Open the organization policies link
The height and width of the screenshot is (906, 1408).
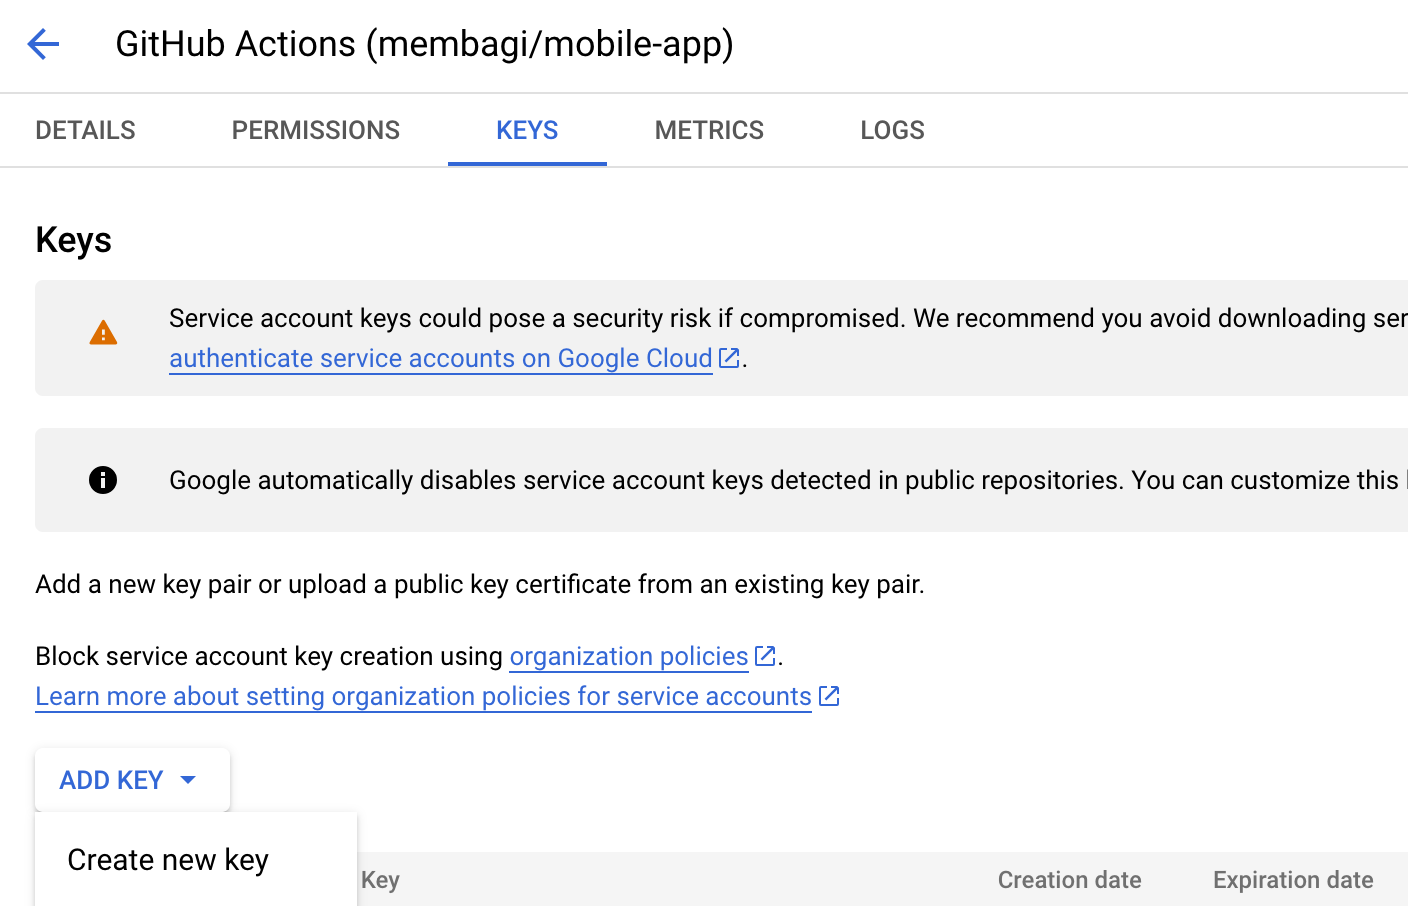[629, 656]
